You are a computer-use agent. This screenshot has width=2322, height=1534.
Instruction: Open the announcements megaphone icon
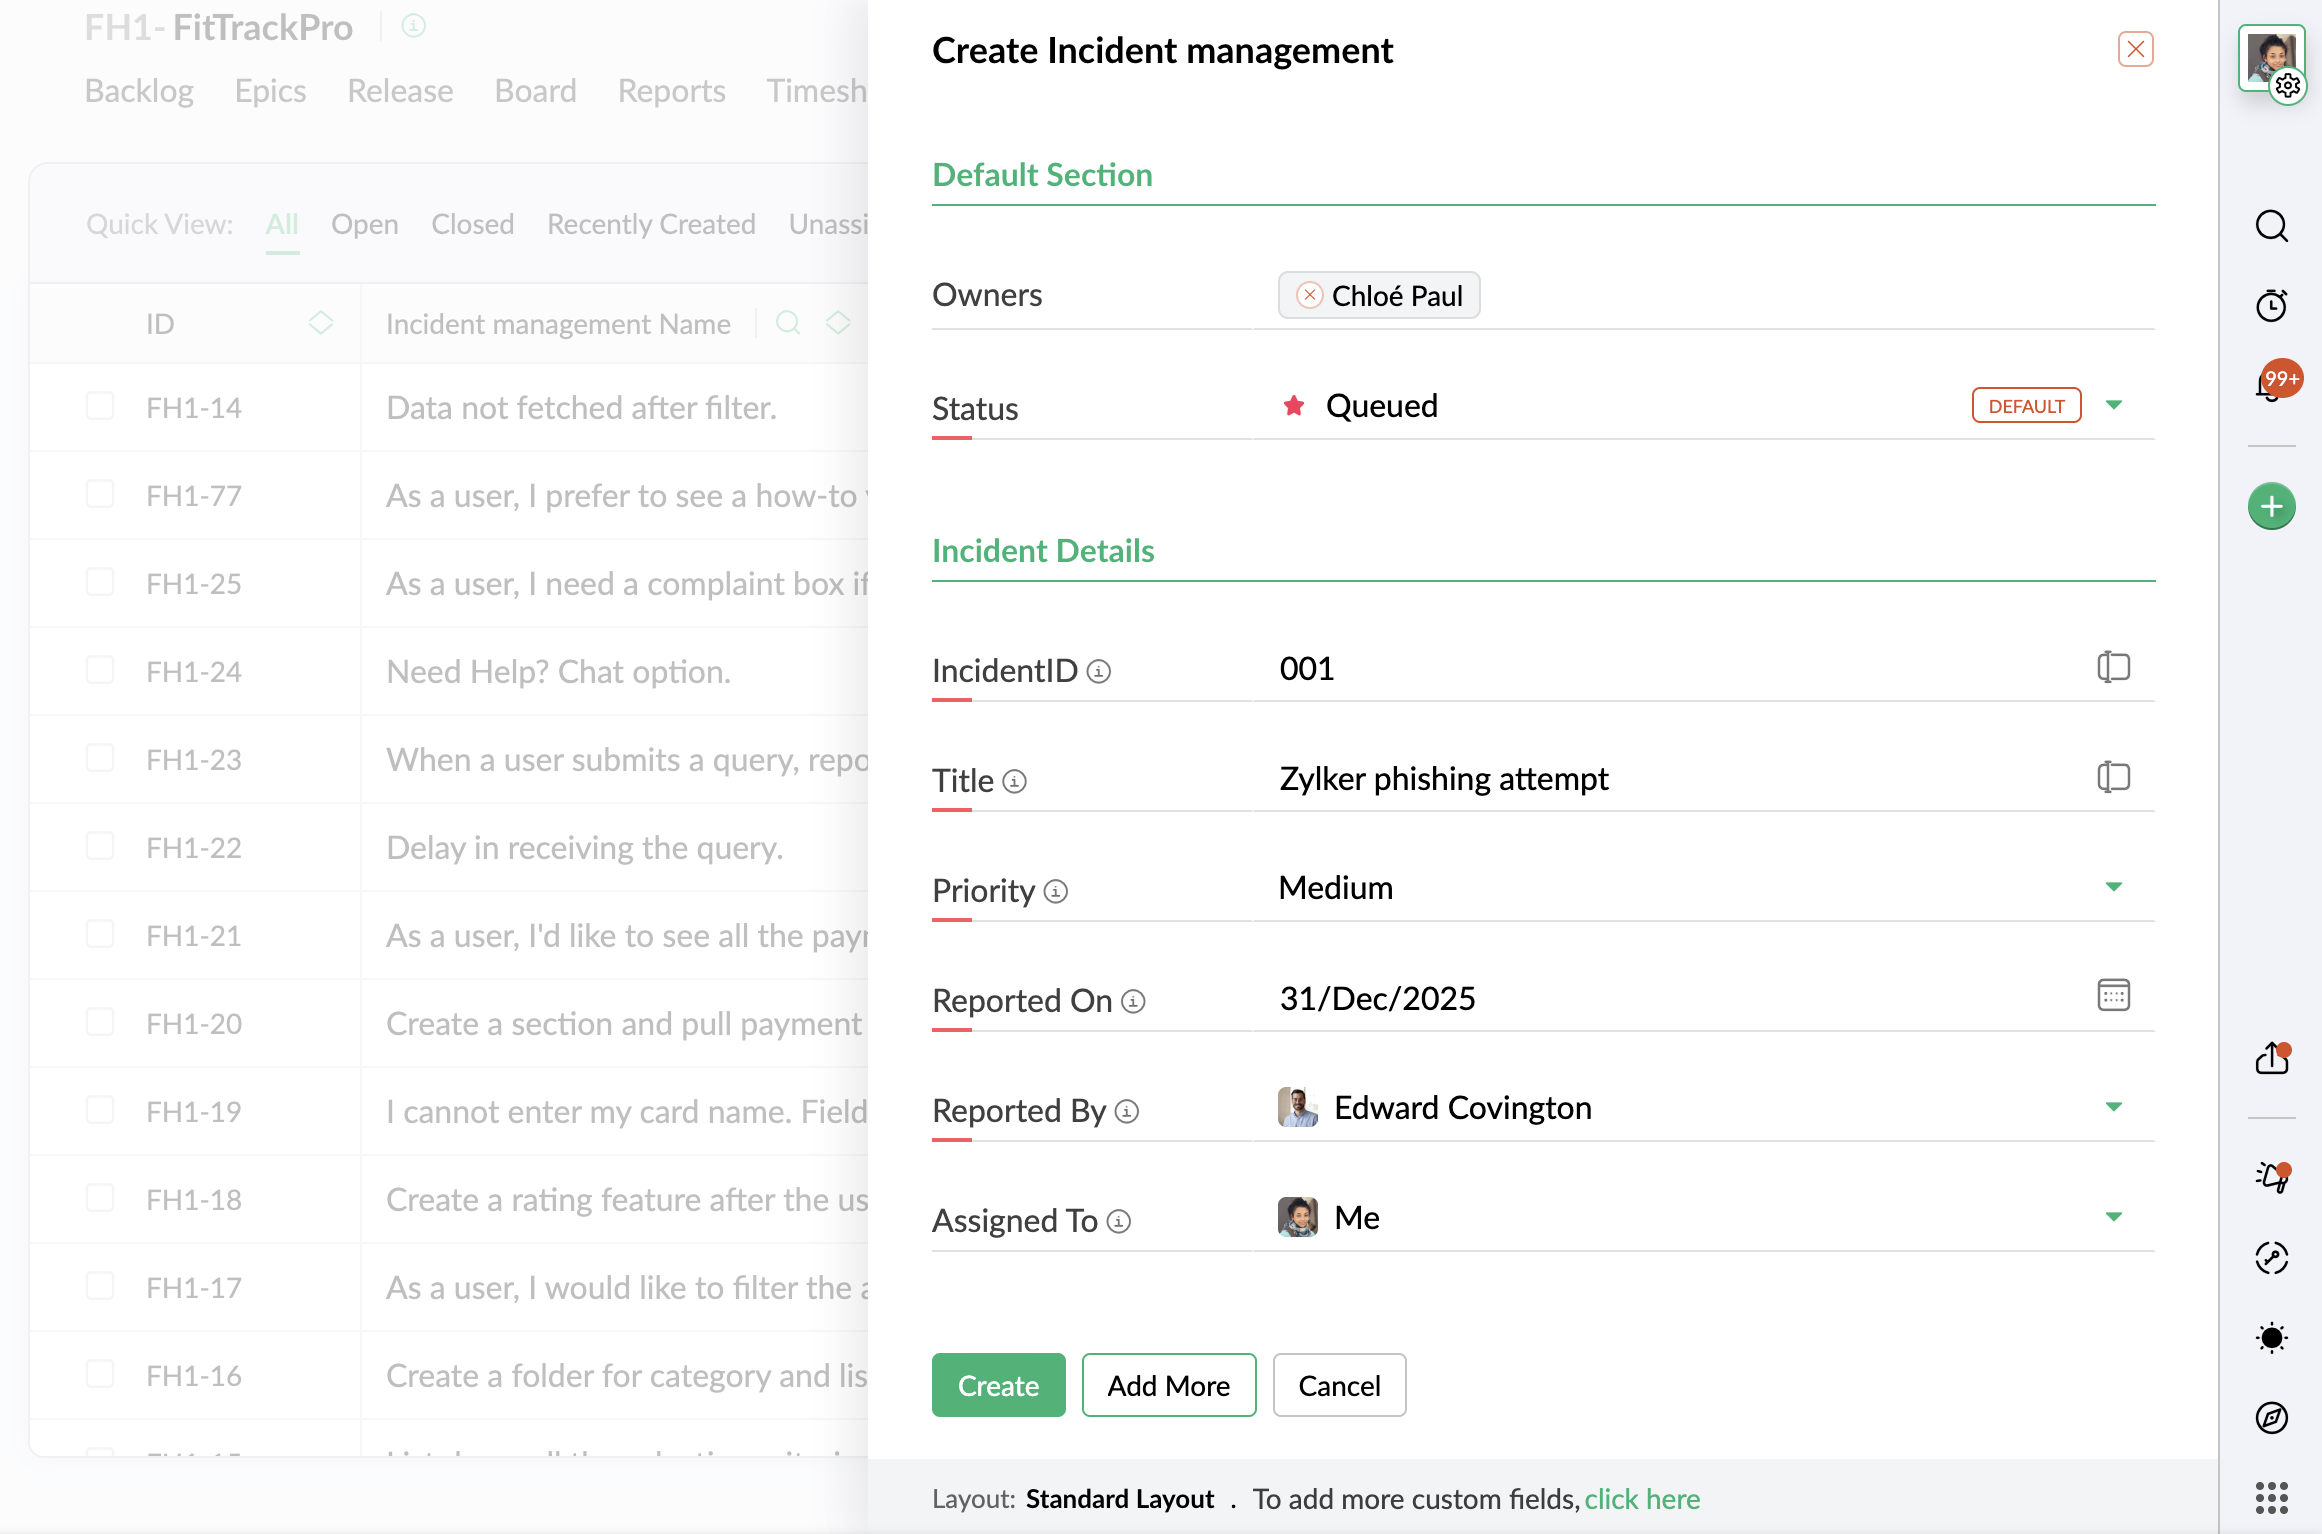tap(2272, 1177)
